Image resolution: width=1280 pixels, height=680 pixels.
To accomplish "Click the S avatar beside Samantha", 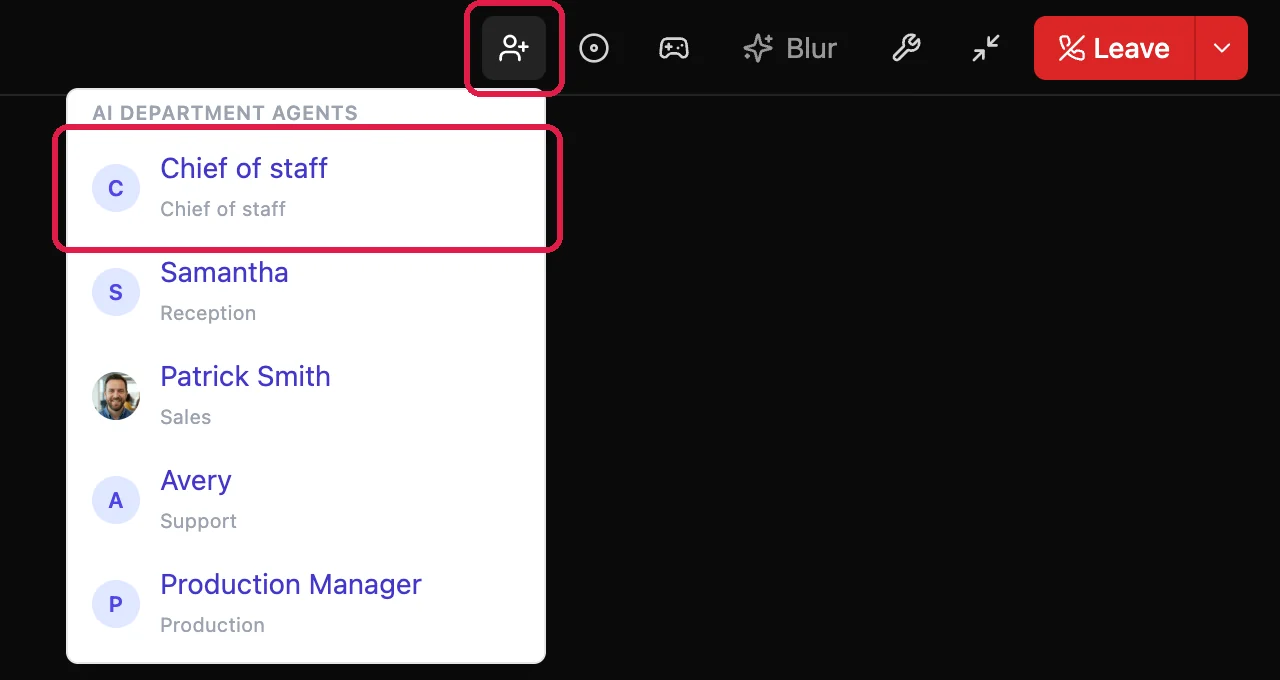I will (116, 292).
